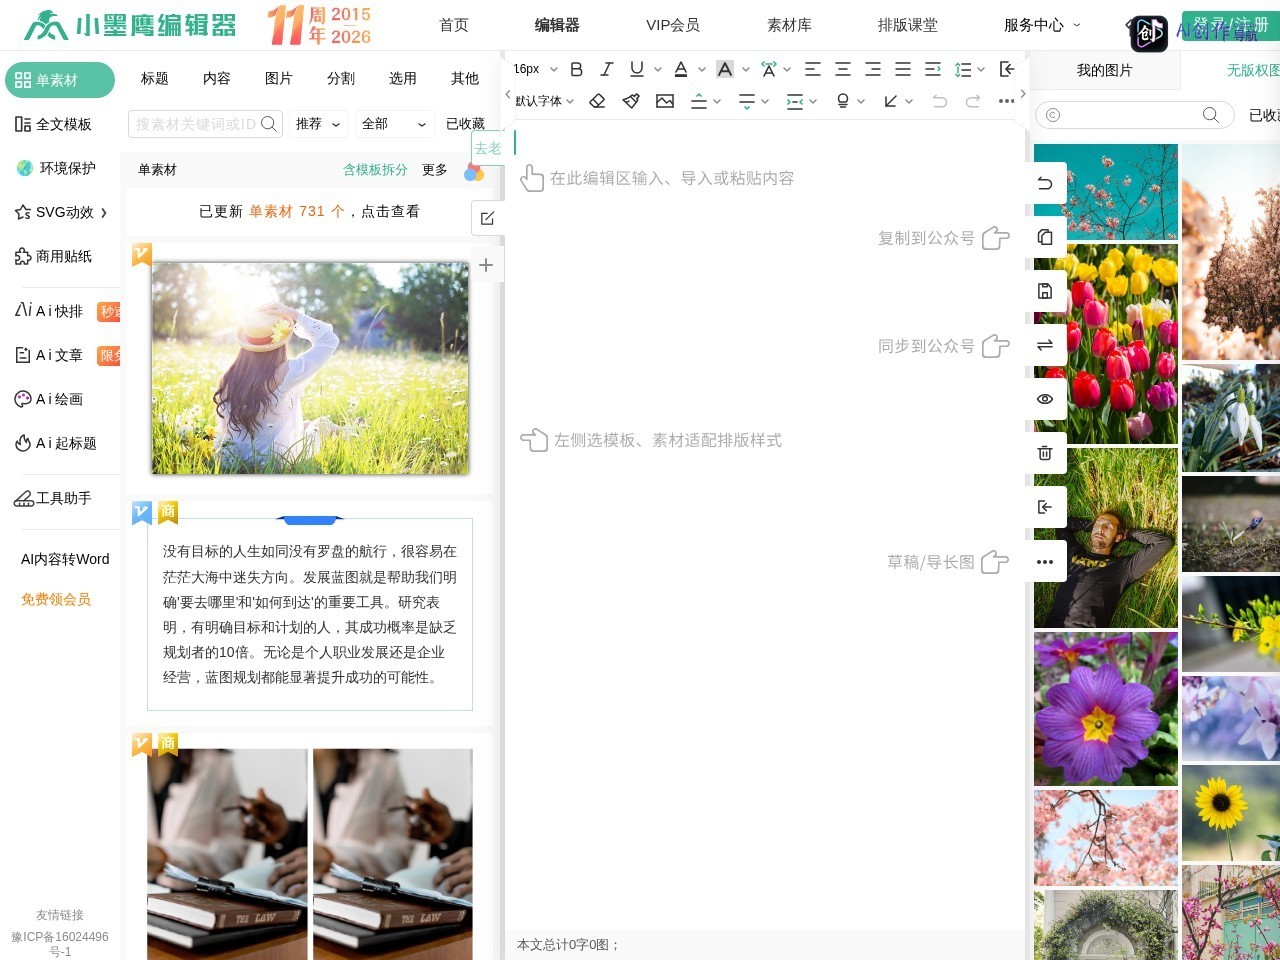This screenshot has width=1280, height=960.
Task: Align text right
Action: point(873,69)
